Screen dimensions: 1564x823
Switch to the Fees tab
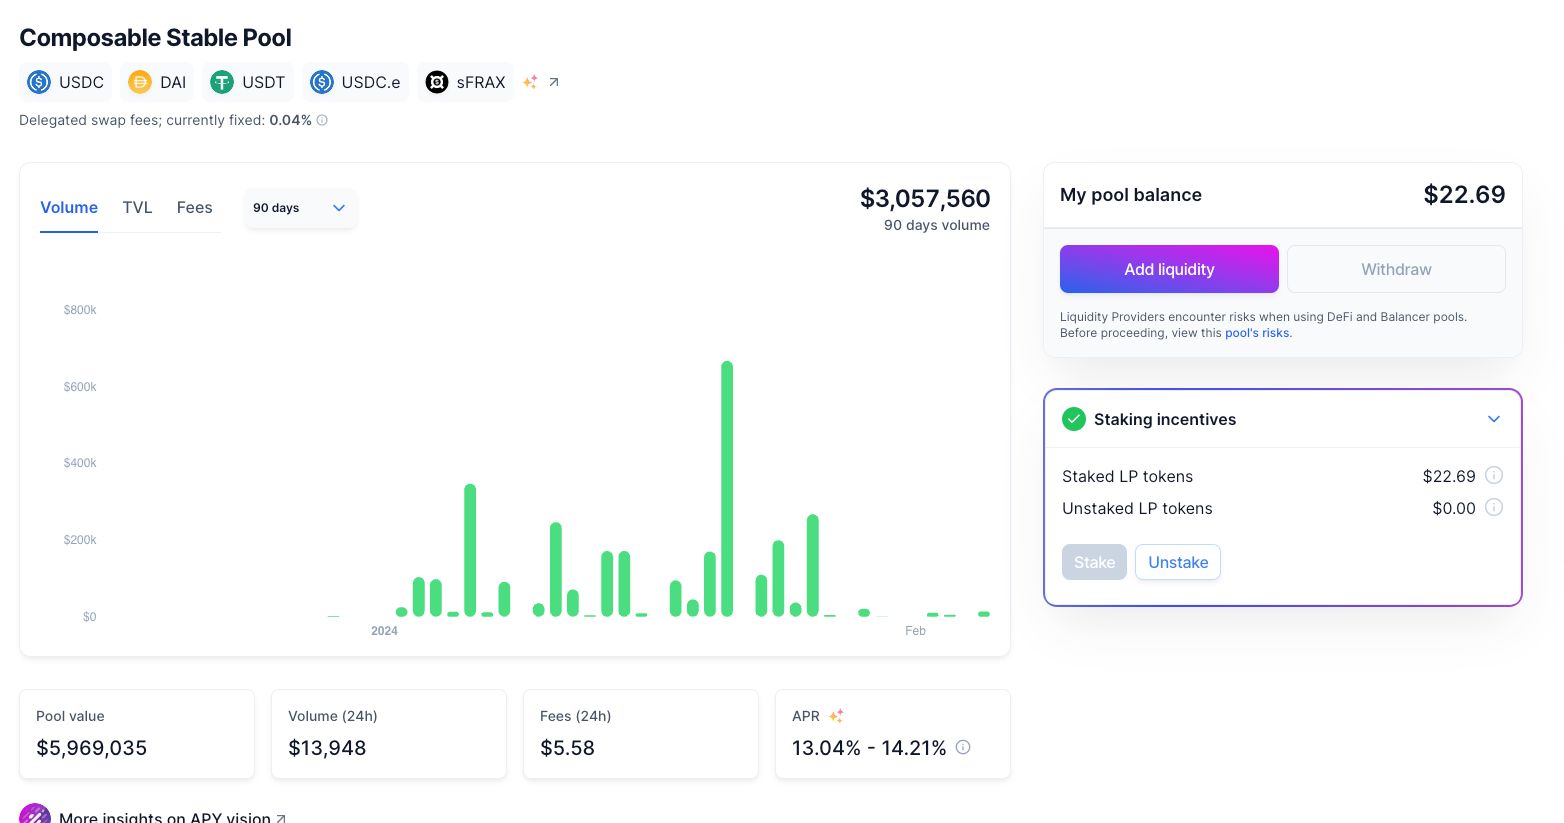click(x=194, y=208)
